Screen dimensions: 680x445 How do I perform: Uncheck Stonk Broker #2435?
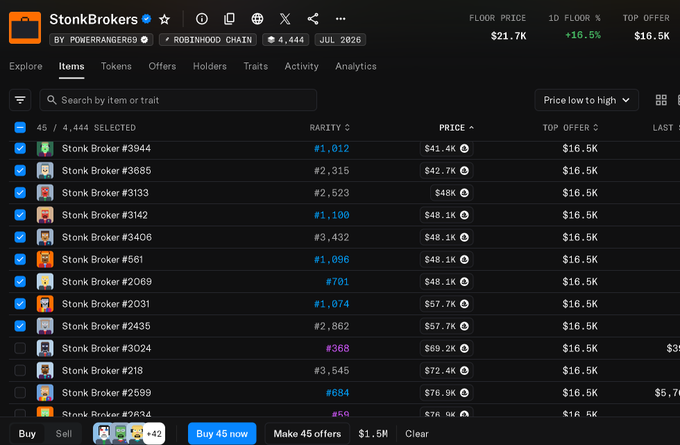[20, 326]
